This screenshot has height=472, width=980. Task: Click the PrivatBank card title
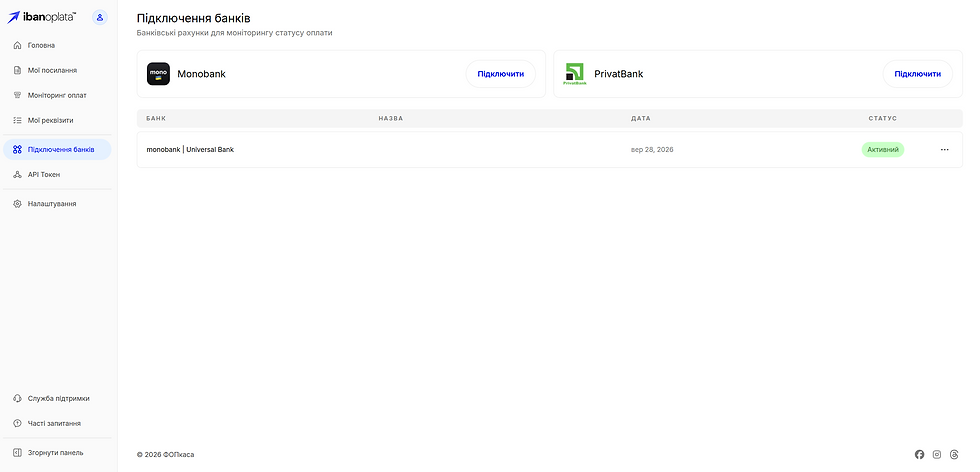pos(619,74)
